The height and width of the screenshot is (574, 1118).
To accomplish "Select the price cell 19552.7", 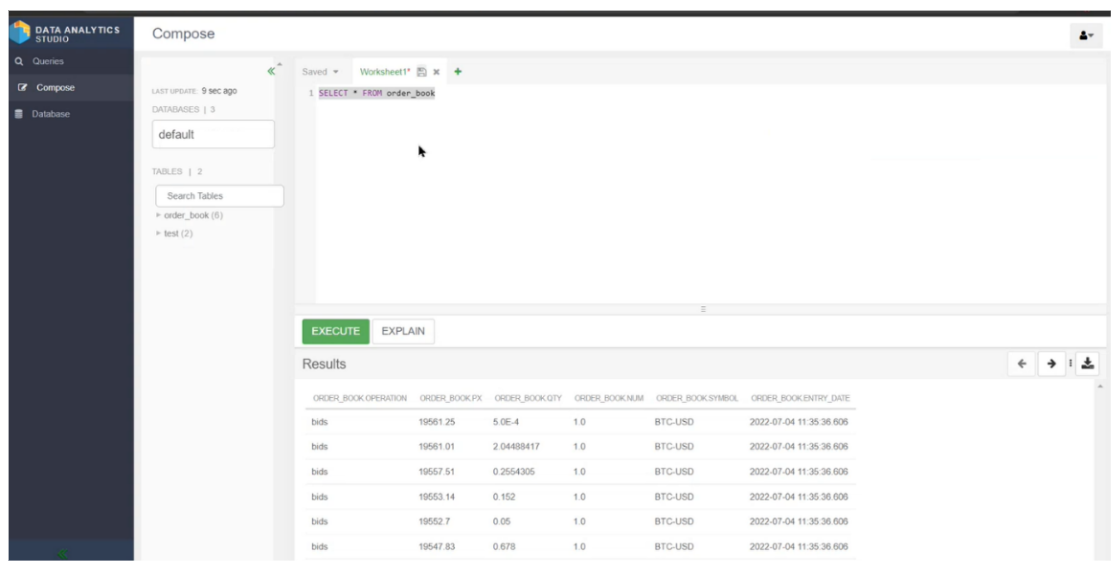I will [x=434, y=522].
